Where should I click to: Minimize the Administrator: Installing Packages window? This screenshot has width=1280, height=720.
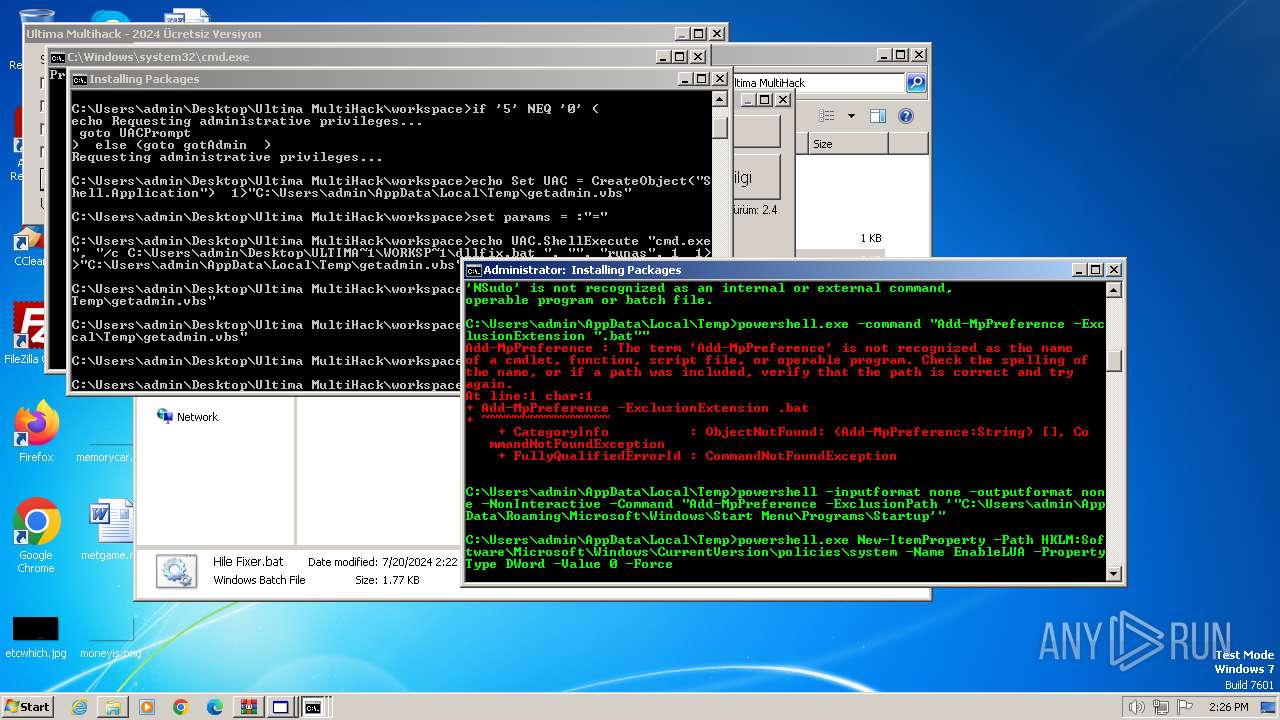point(1079,270)
